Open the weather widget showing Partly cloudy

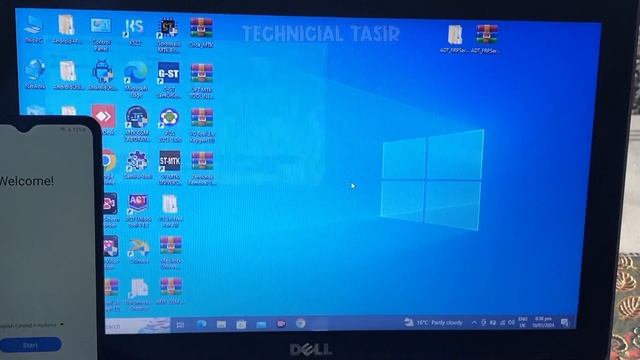point(433,322)
